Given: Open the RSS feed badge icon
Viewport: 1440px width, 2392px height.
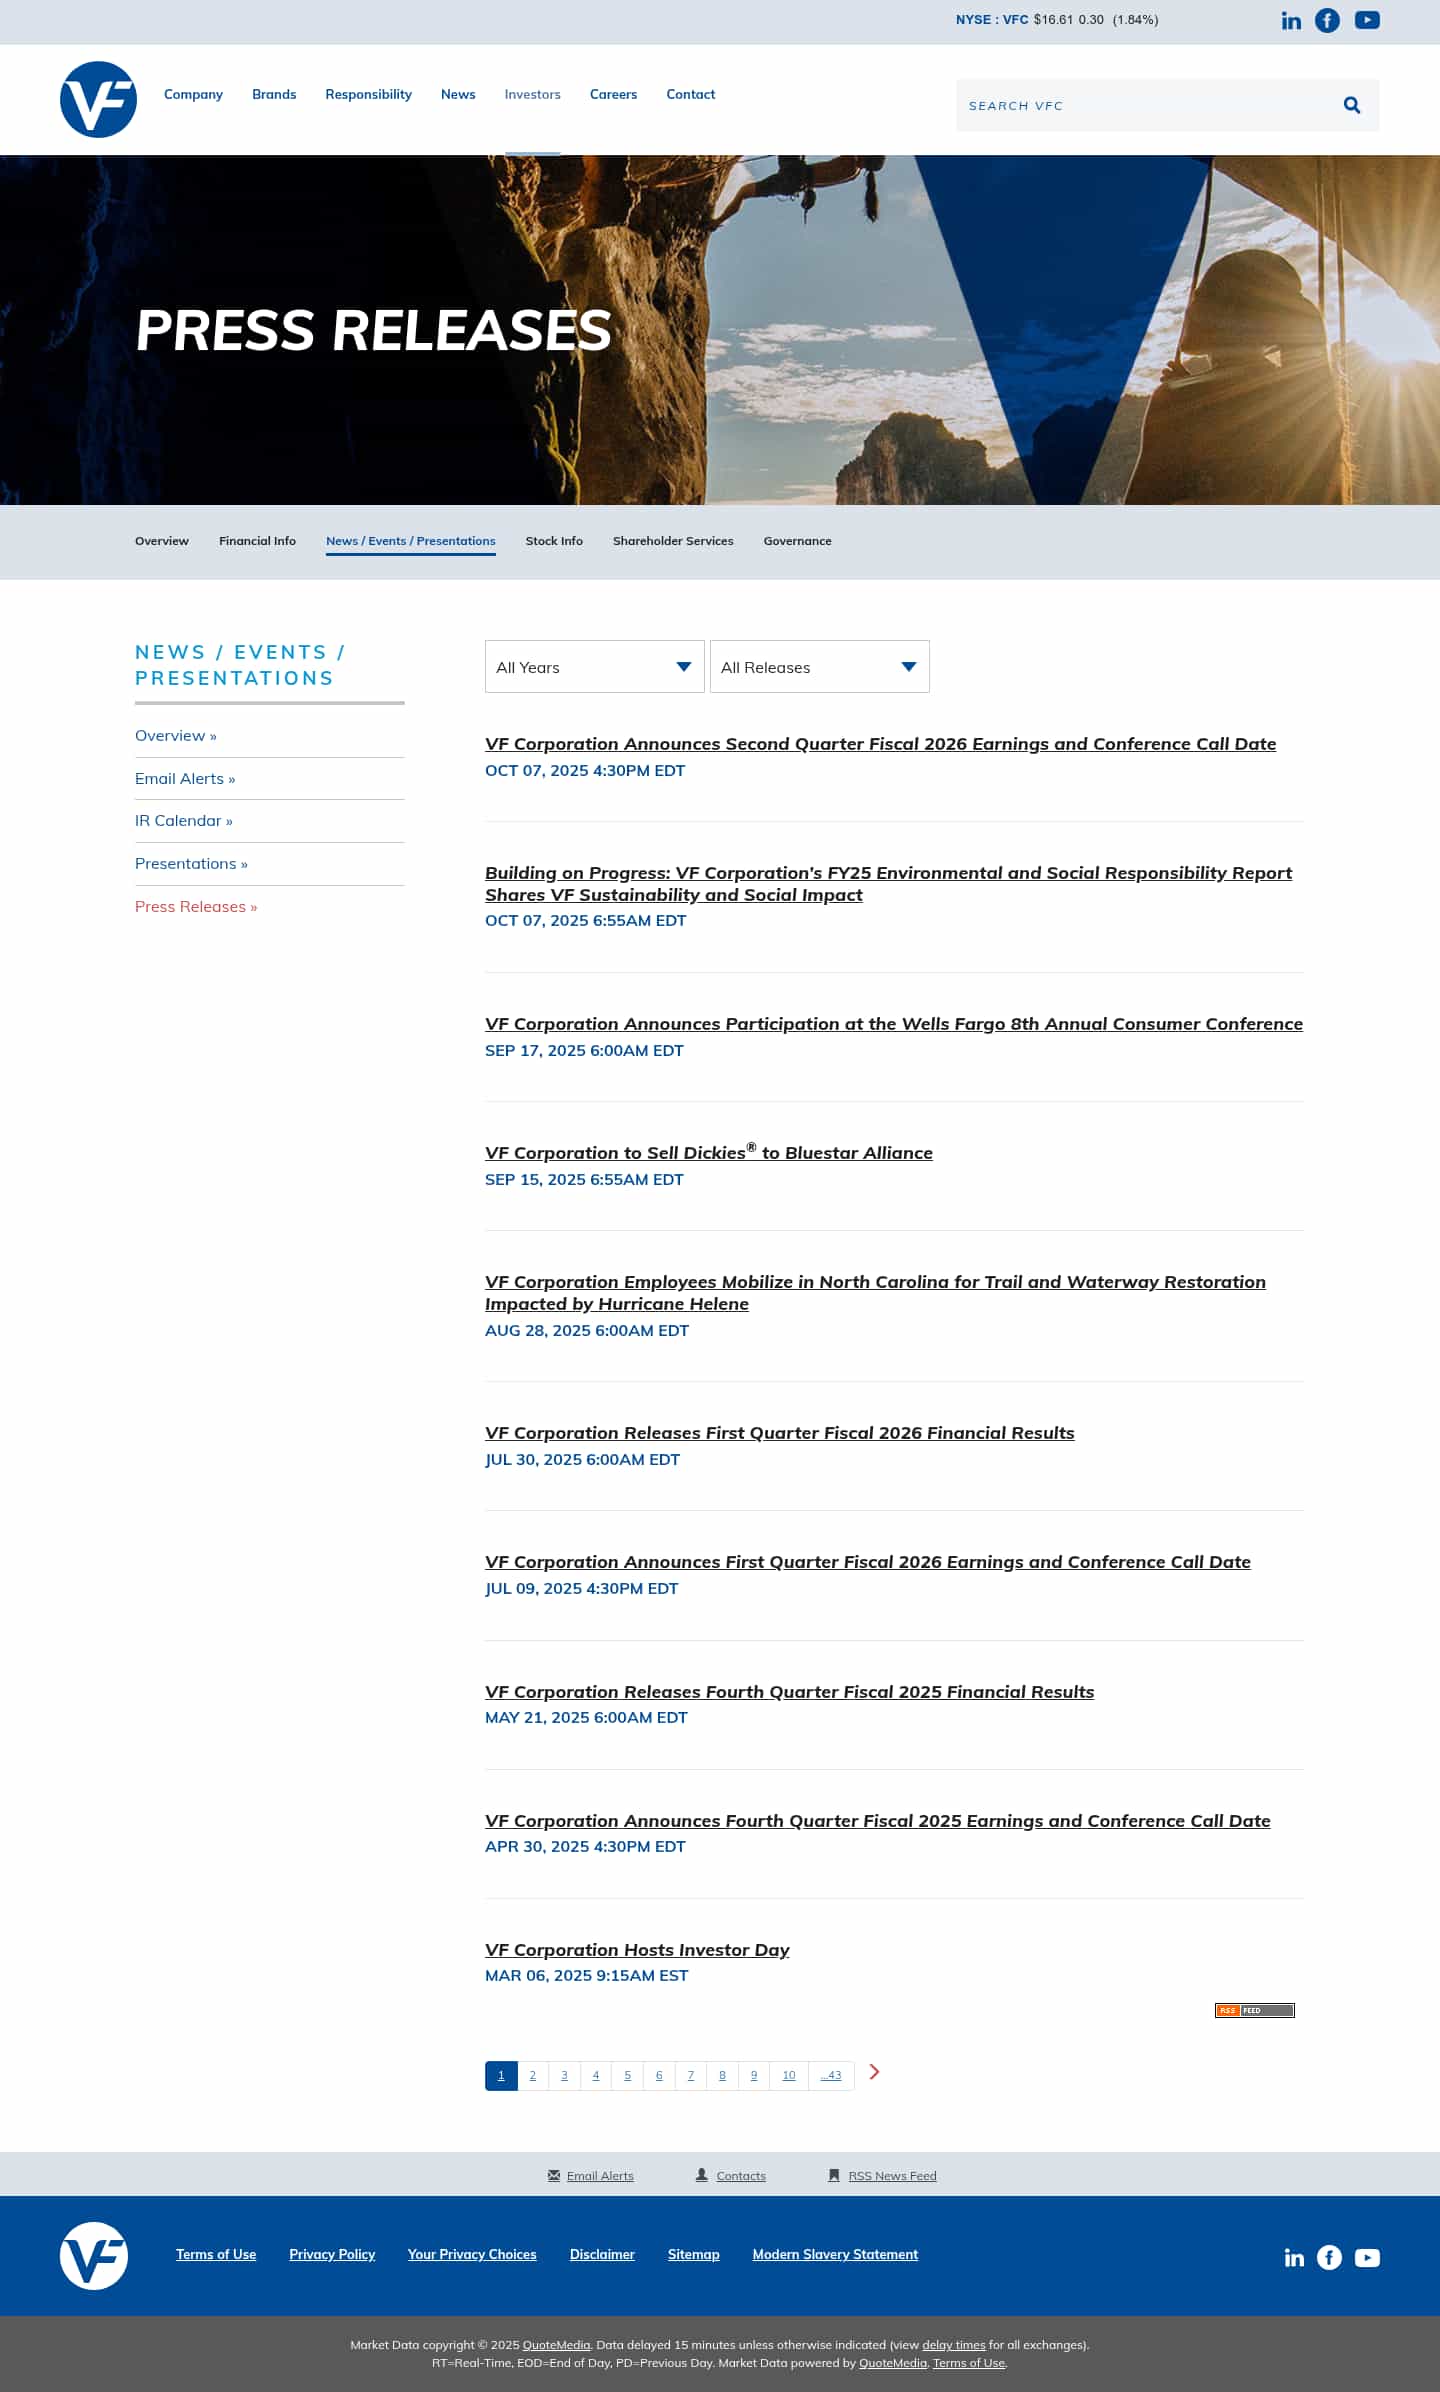Looking at the screenshot, I should click(x=1255, y=2010).
